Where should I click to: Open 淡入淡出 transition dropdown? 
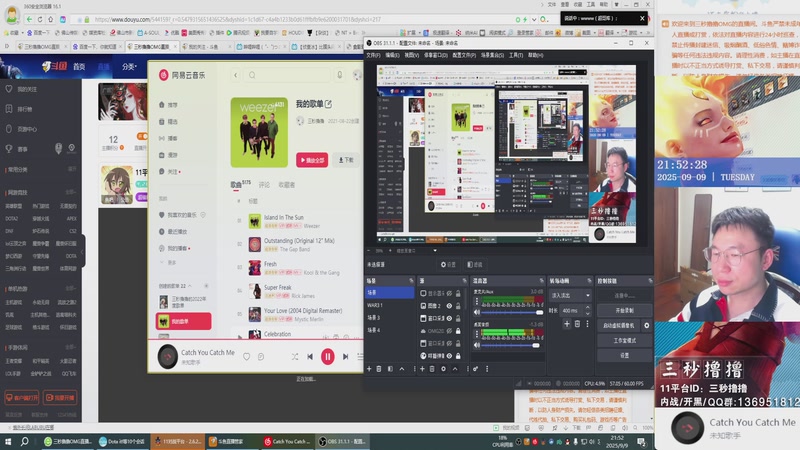(x=570, y=295)
